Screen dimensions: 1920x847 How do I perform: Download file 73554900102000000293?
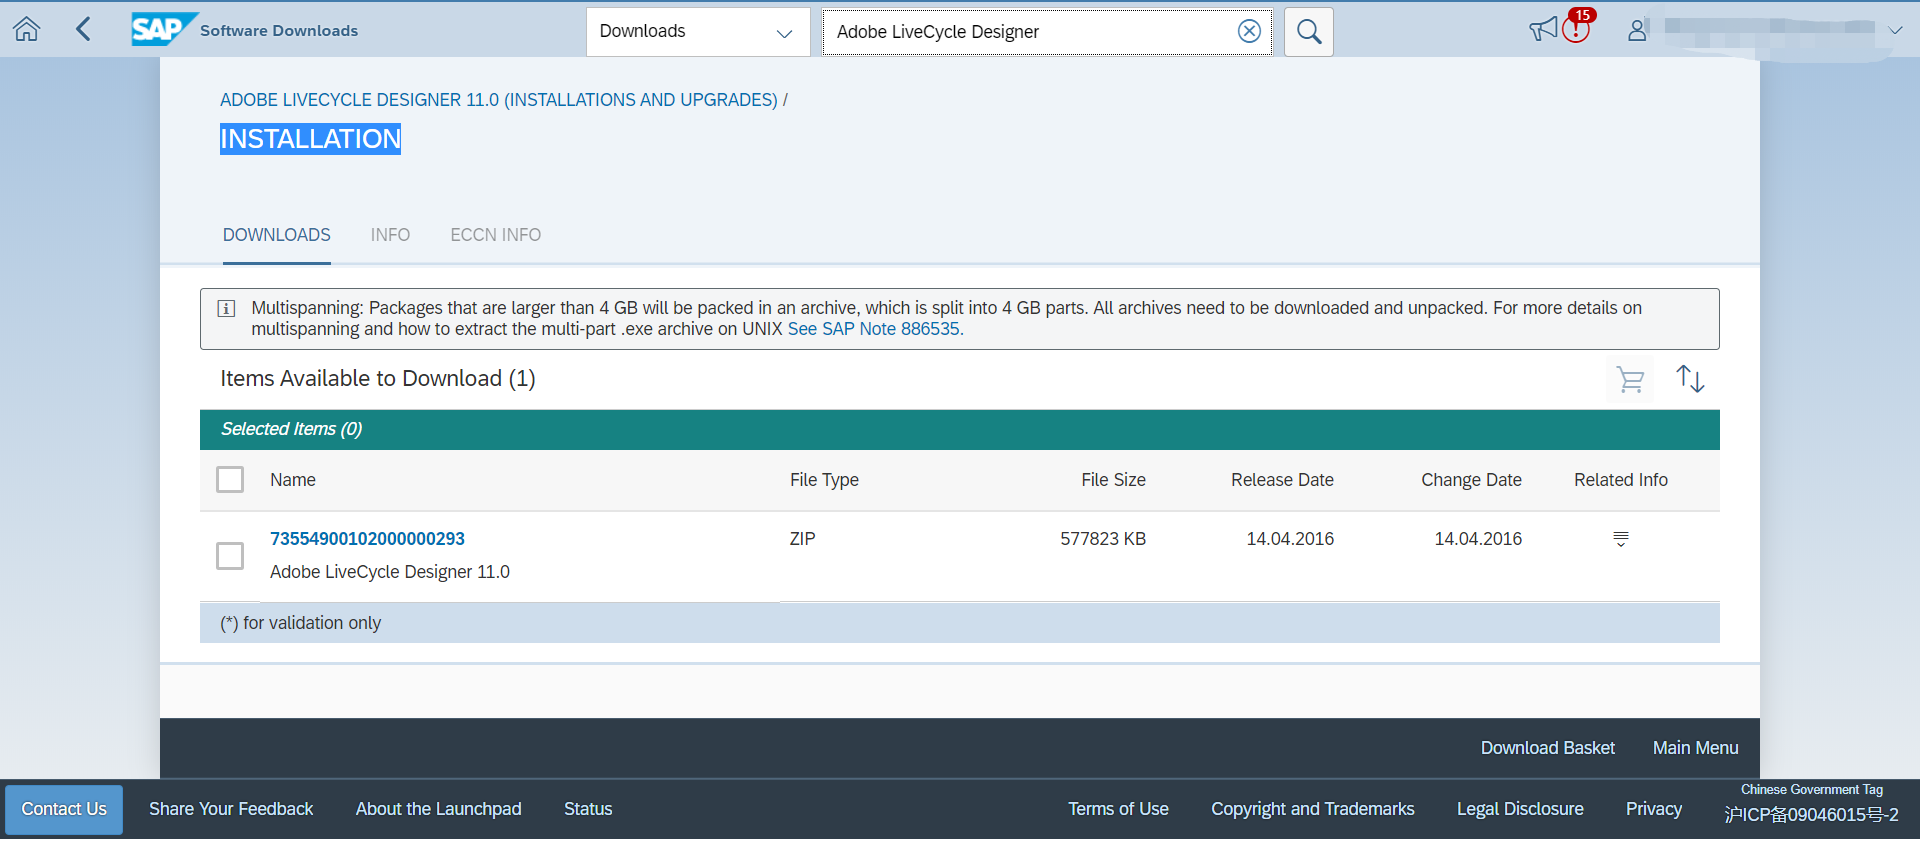367,539
